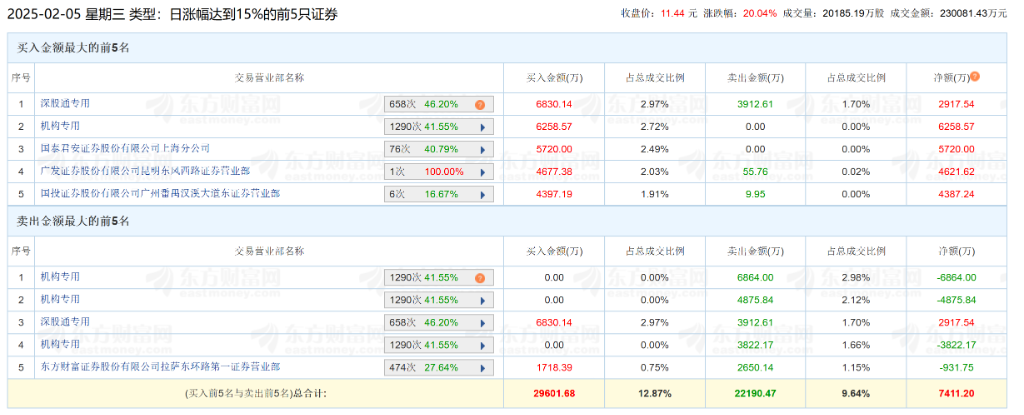
Task: Click the arrow icon in sell-table 深股通专用 row
Action: pos(481,323)
